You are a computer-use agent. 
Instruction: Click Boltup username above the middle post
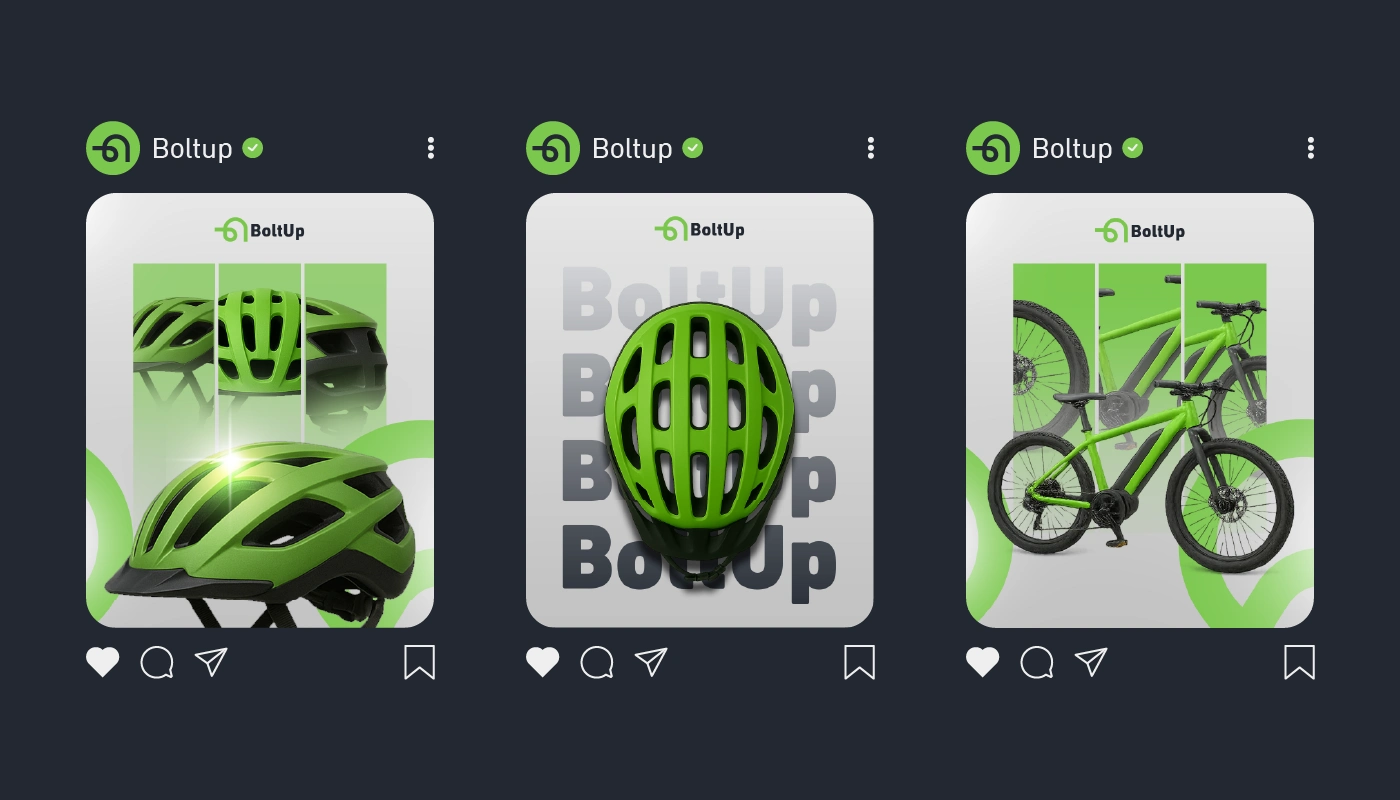point(632,148)
